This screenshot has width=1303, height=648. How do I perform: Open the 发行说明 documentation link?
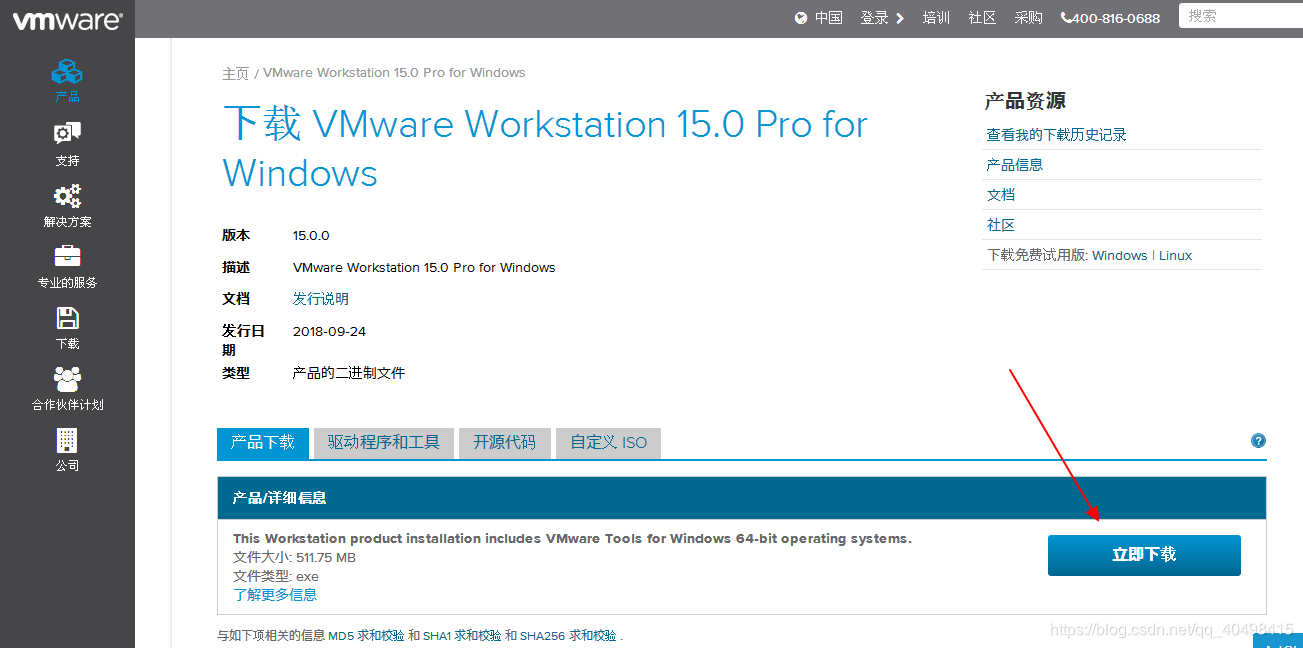321,299
